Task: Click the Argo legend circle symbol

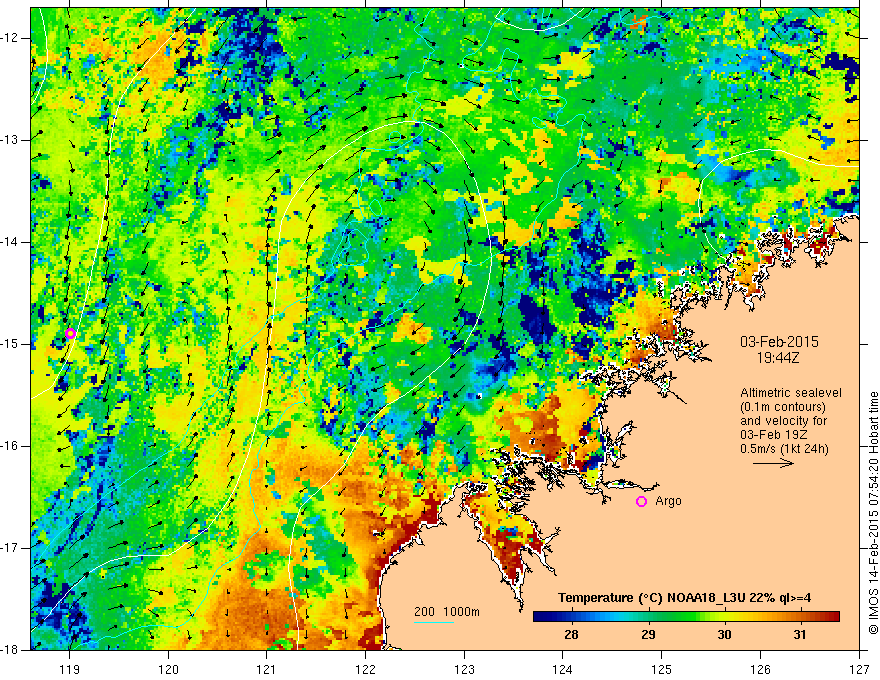Action: point(641,501)
